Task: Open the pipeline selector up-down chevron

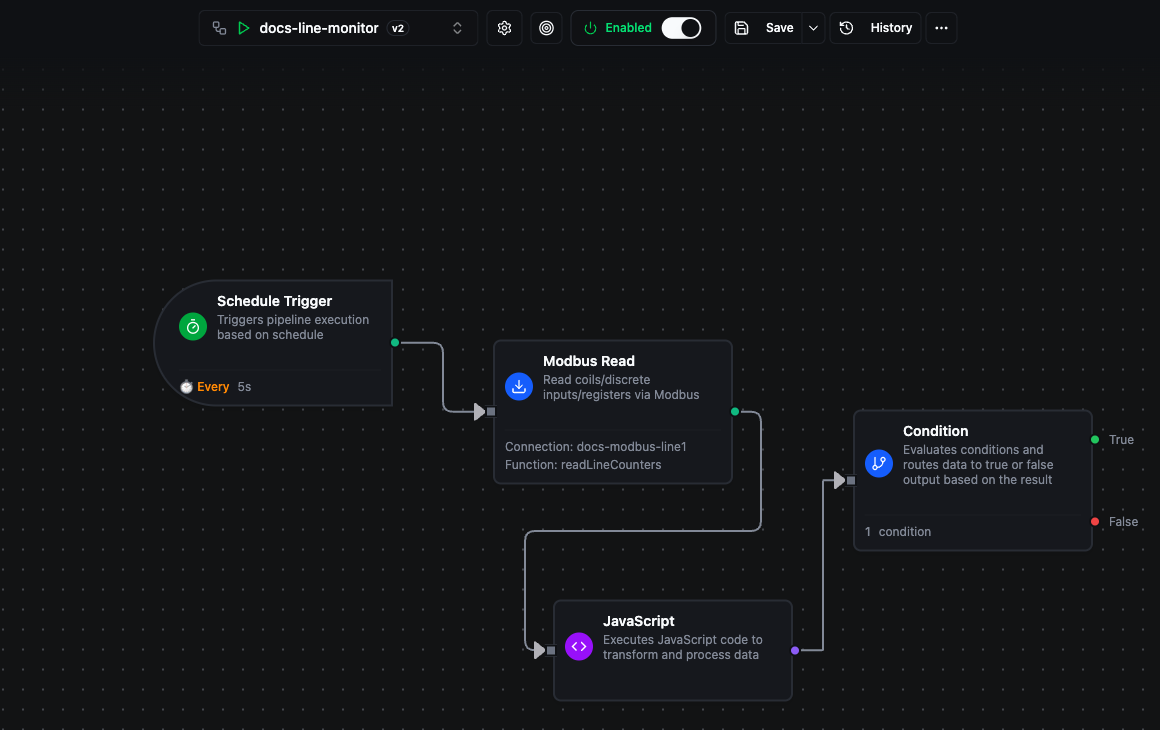Action: 457,28
